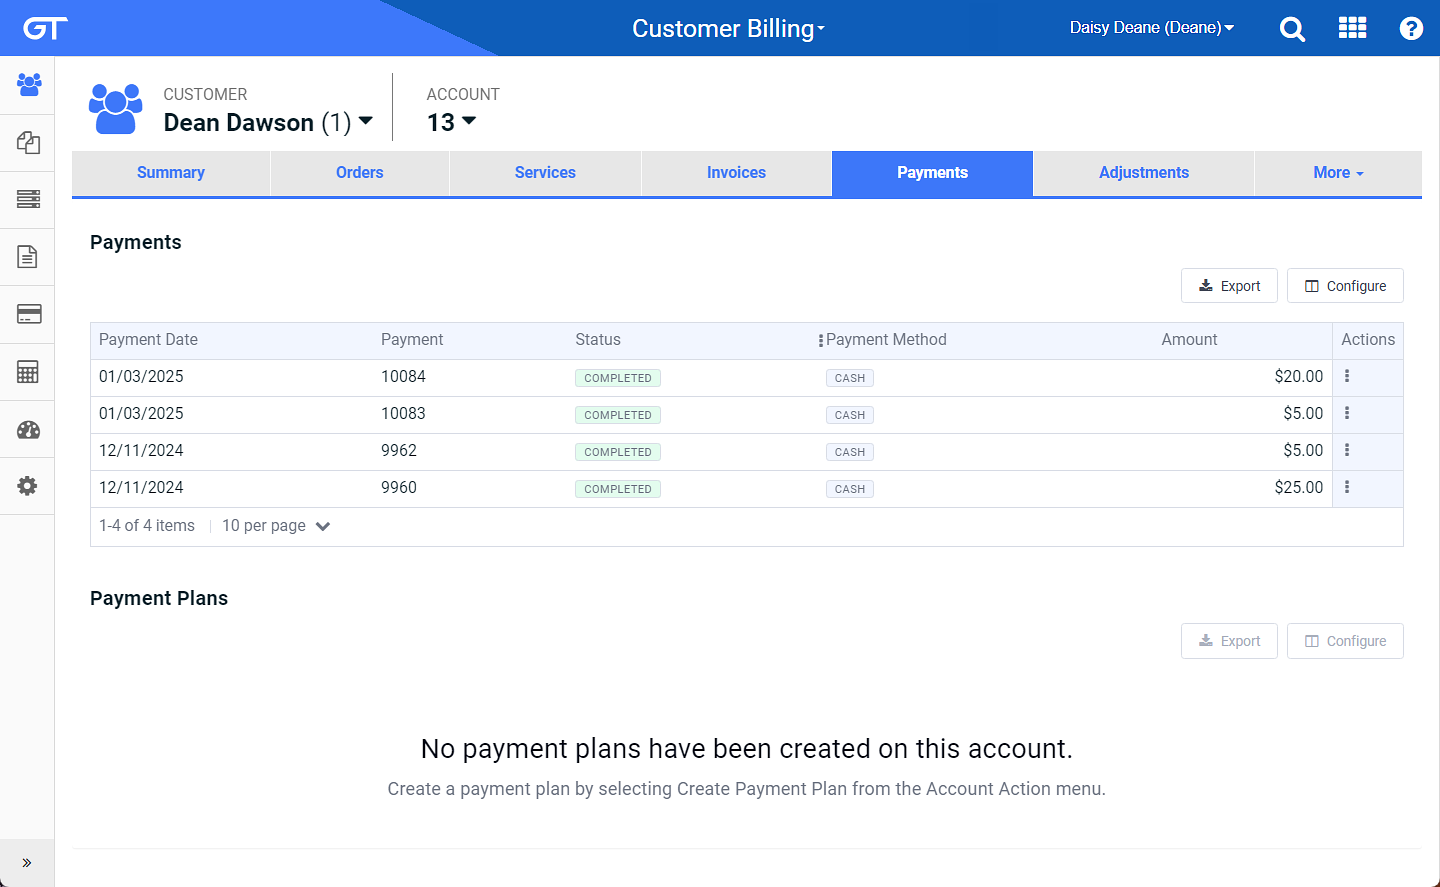Configure the Payments table columns
This screenshot has height=887, width=1440.
tap(1345, 286)
